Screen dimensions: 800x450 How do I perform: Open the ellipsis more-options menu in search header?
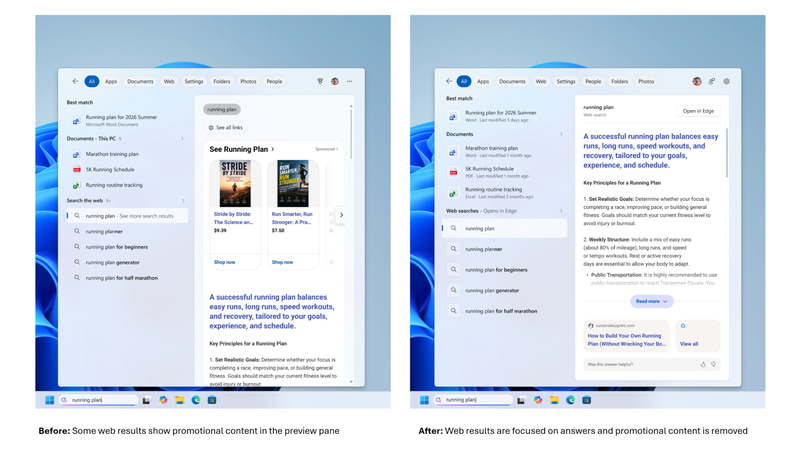(349, 81)
